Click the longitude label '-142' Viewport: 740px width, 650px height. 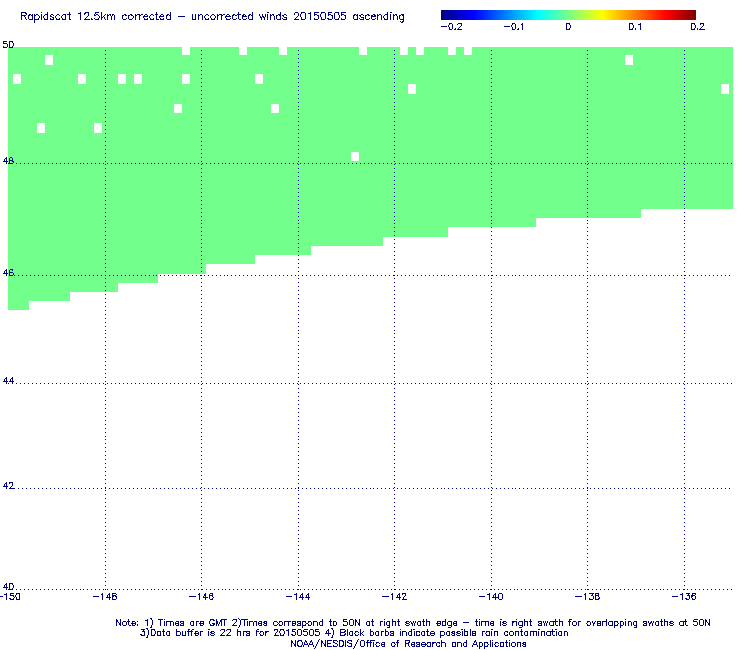[394, 597]
